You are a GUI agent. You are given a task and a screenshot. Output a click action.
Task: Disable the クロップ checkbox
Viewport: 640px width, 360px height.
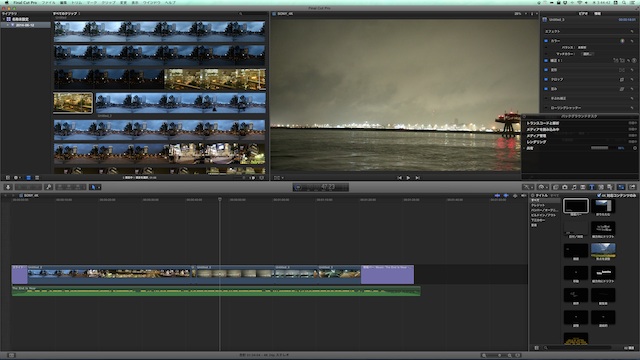546,79
